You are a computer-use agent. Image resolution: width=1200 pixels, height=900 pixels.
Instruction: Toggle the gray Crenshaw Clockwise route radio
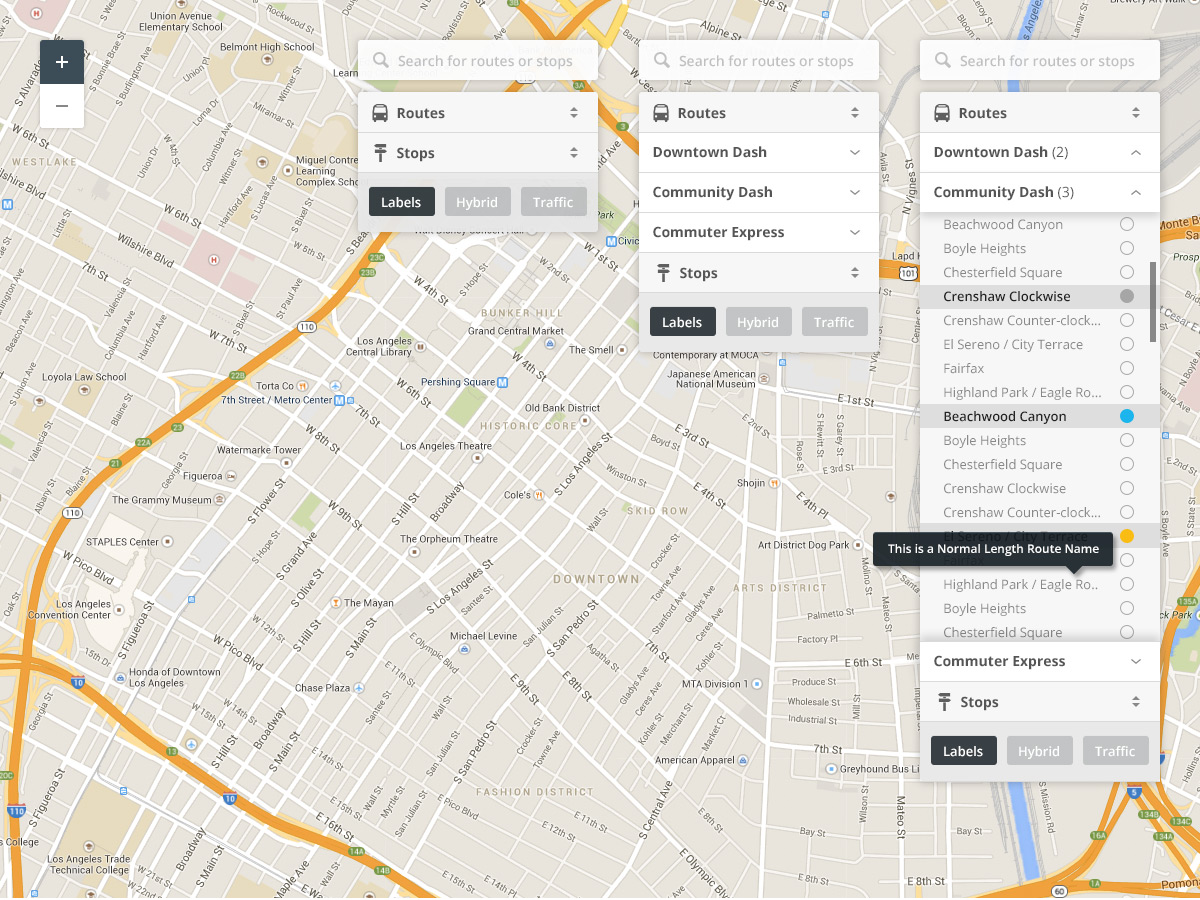[1127, 296]
